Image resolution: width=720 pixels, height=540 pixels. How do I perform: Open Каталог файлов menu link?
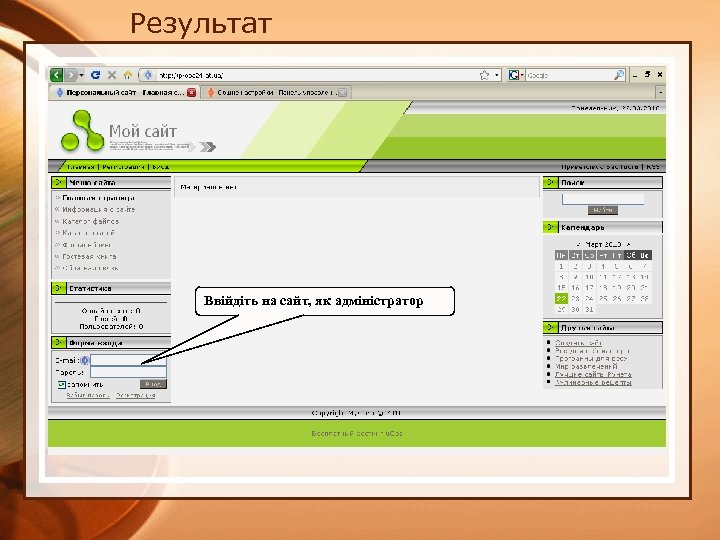pos(90,221)
